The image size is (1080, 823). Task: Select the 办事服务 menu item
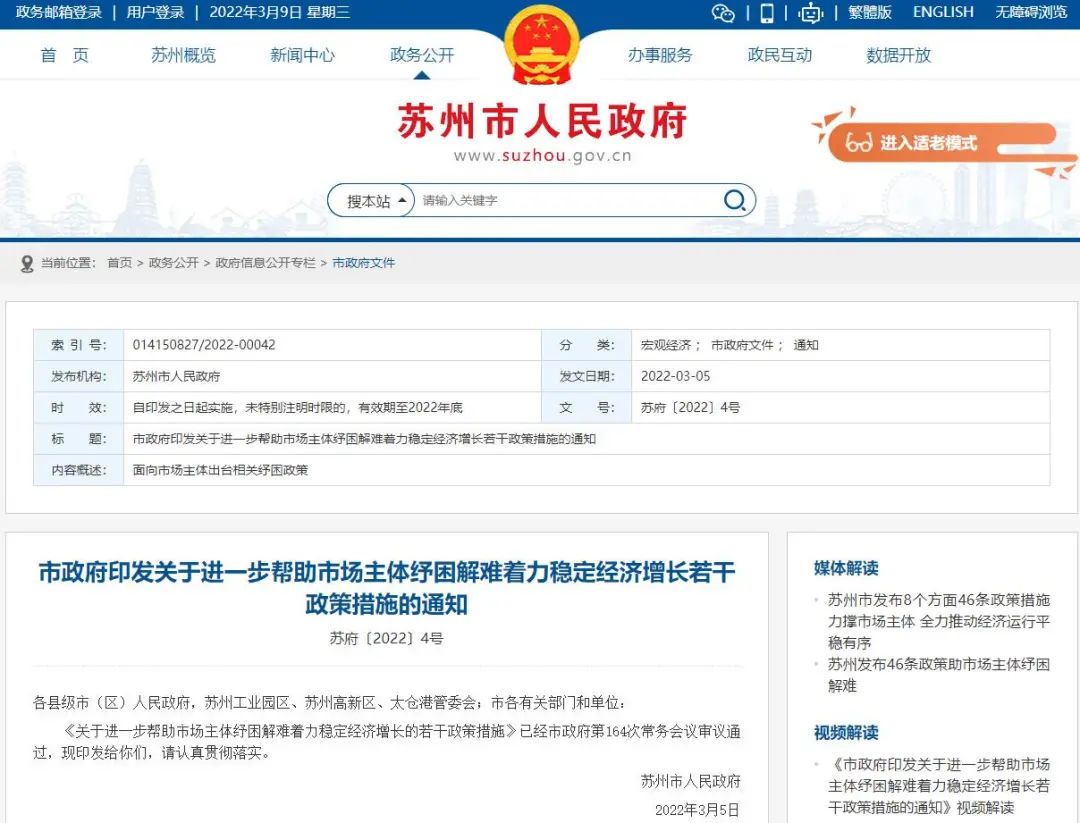click(660, 55)
